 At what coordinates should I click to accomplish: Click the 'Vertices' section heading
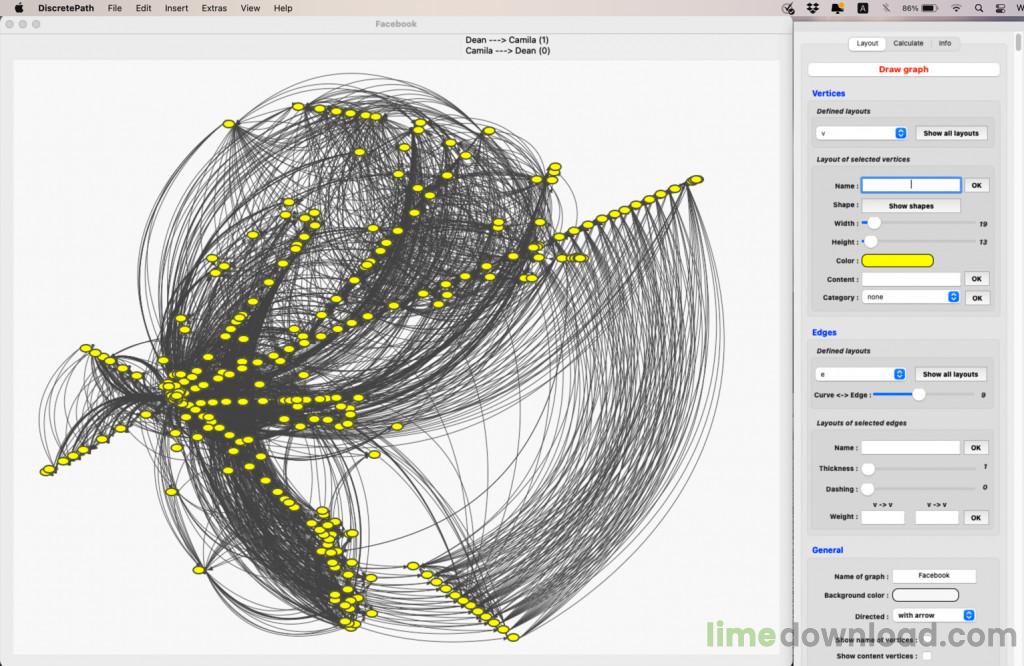[x=828, y=93]
